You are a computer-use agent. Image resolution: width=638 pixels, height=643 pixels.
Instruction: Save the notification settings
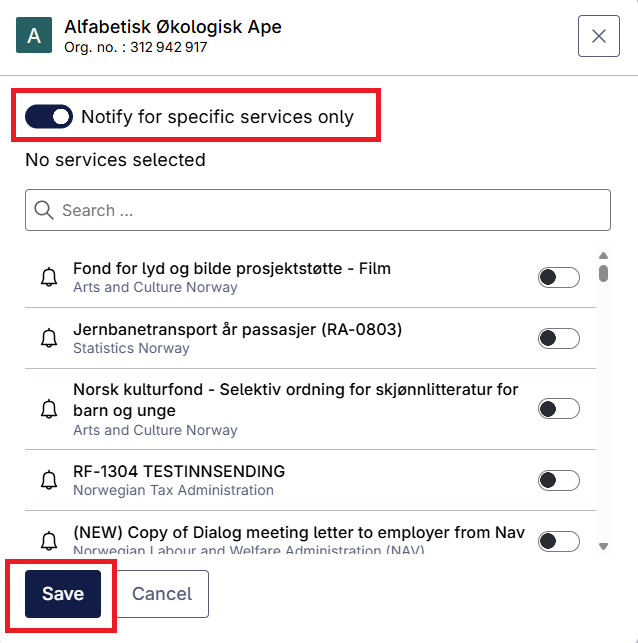63,594
